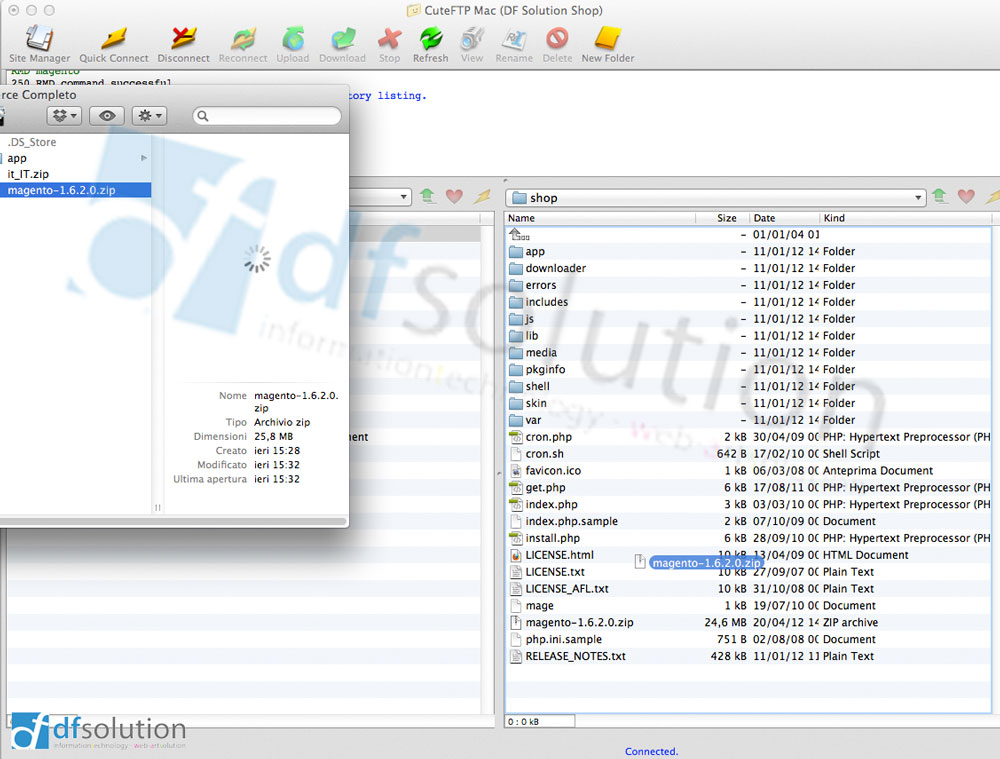Sort remote files by Kind column

click(x=905, y=218)
